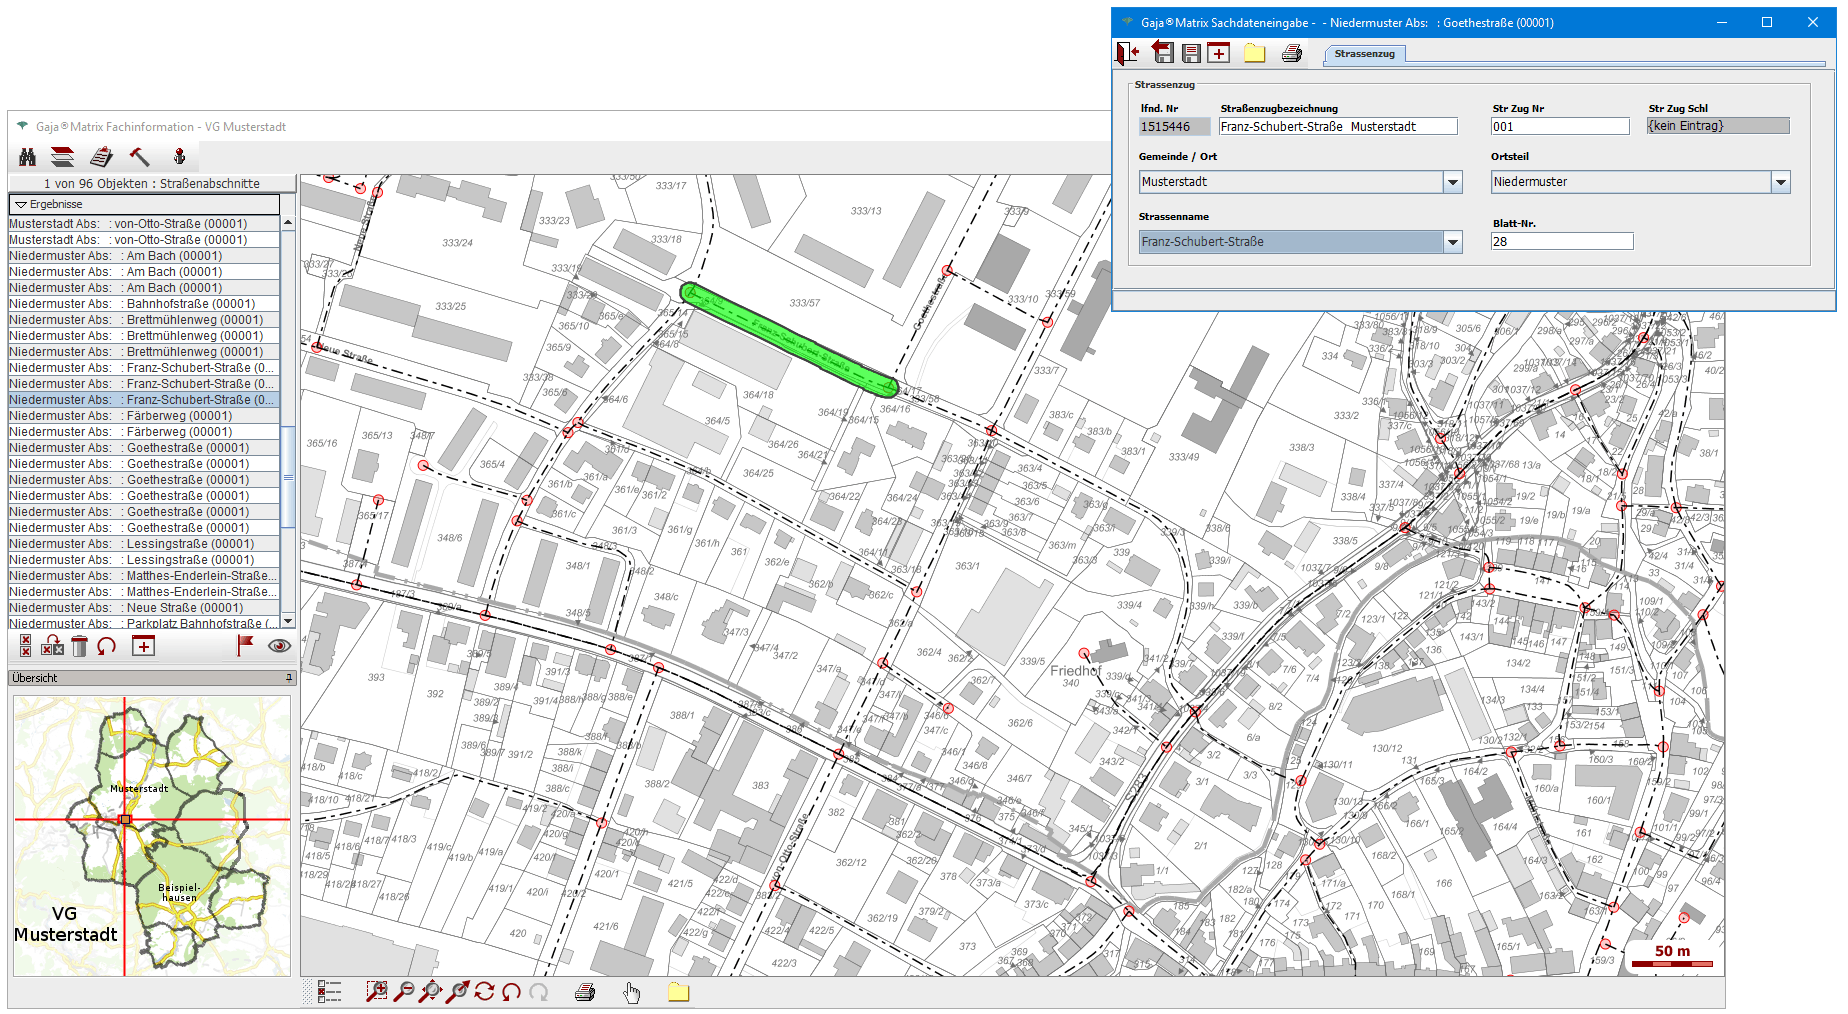Click the binoculars search icon
The height and width of the screenshot is (1014, 1848).
tap(27, 157)
